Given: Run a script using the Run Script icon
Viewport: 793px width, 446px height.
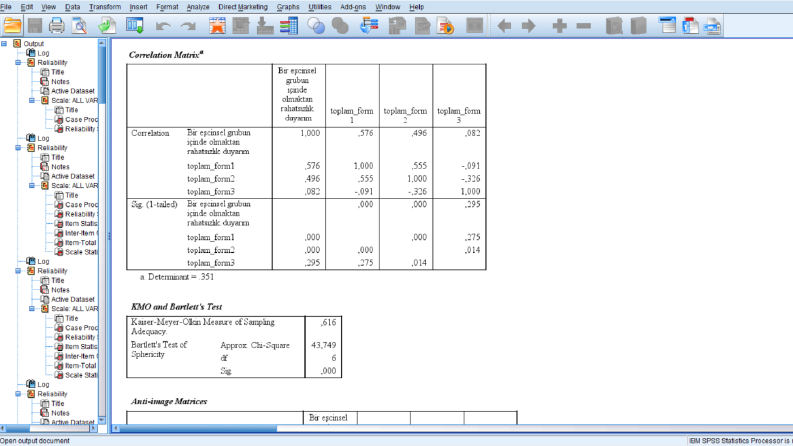Looking at the screenshot, I should (446, 26).
